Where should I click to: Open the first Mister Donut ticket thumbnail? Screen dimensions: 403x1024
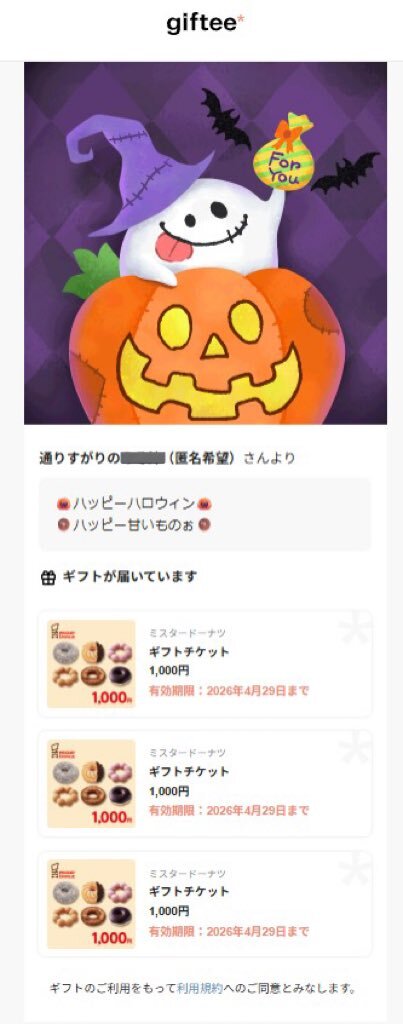pos(91,664)
